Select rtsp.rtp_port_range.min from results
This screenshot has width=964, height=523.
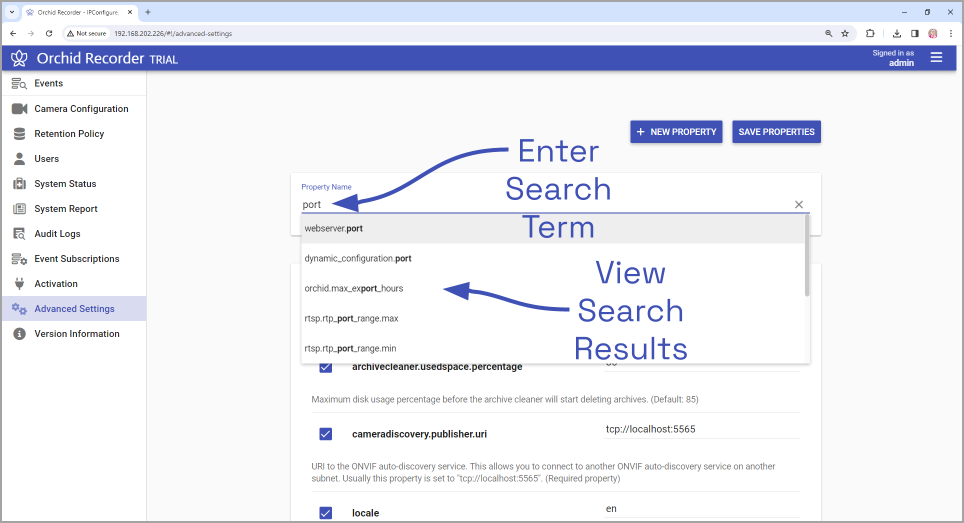click(553, 348)
